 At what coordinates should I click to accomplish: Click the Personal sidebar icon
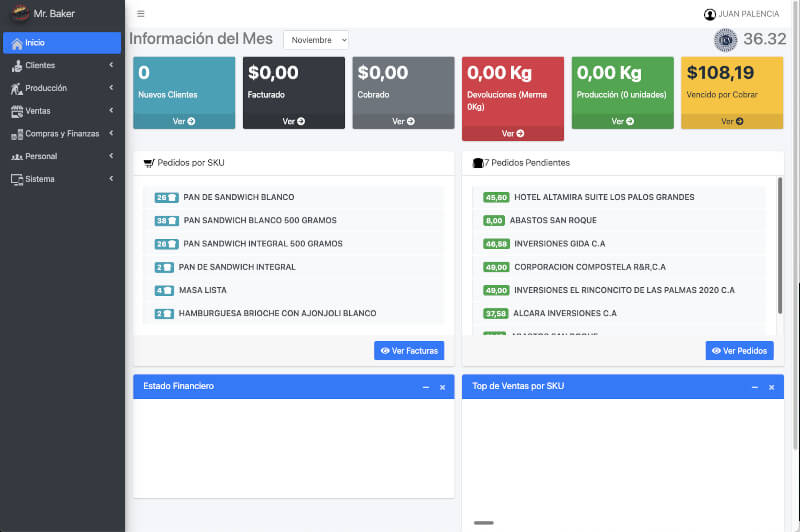tap(17, 157)
